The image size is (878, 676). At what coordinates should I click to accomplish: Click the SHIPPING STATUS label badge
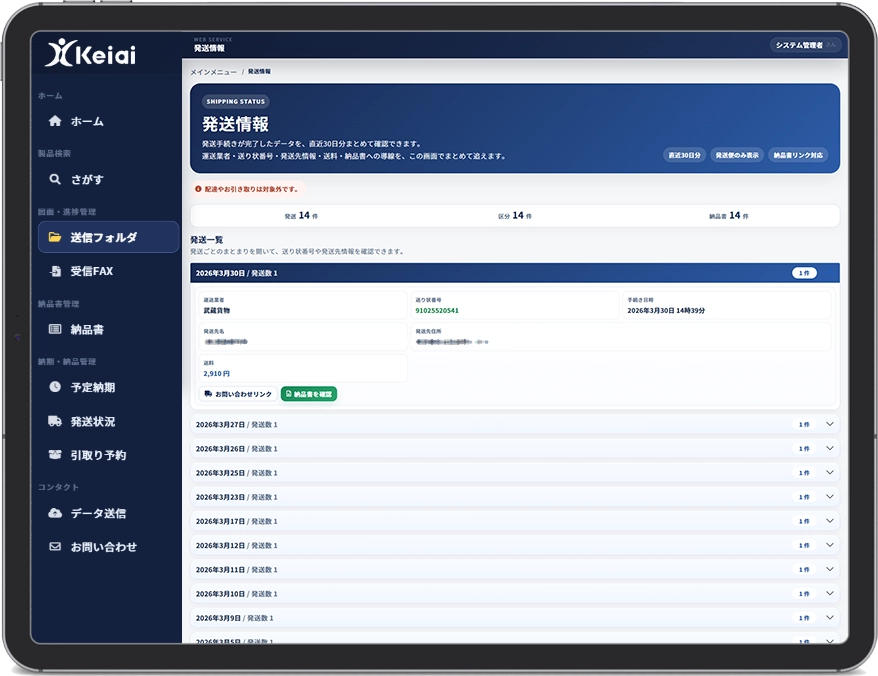point(235,101)
